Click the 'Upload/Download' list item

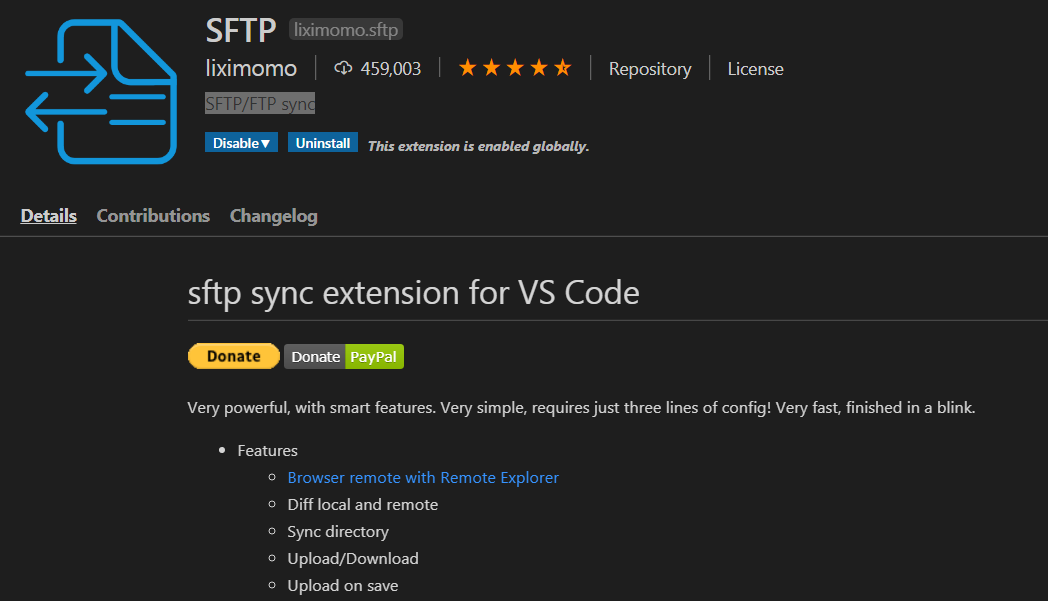(353, 558)
